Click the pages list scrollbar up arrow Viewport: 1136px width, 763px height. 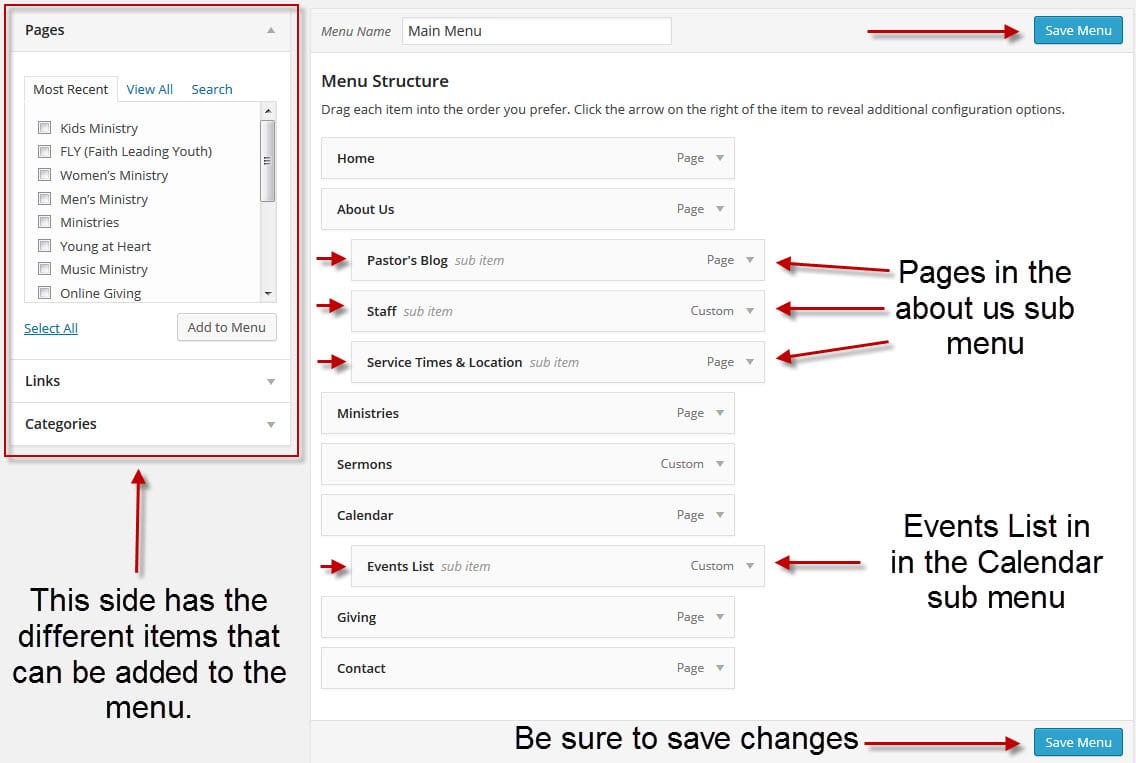[x=268, y=111]
